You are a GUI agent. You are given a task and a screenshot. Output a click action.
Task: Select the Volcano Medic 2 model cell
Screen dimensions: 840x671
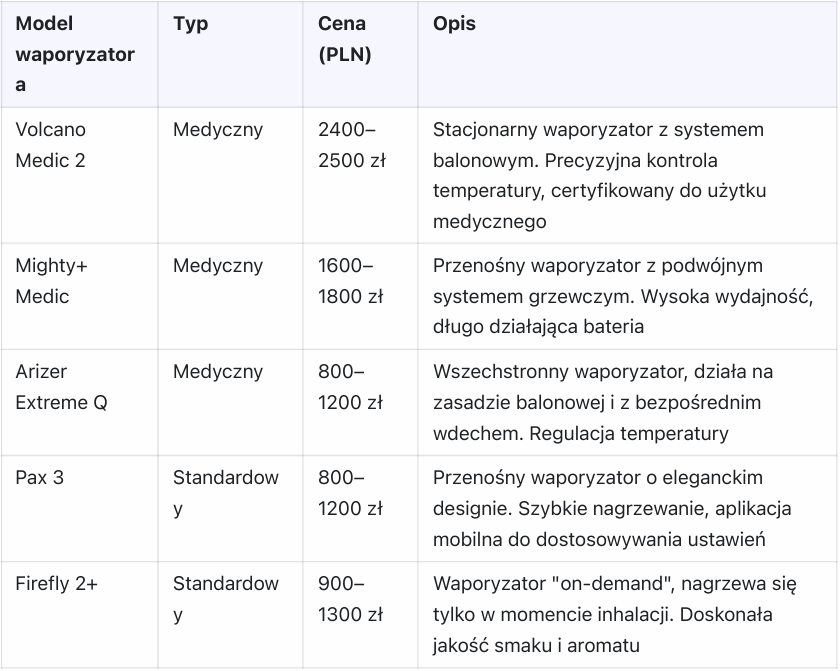[51, 145]
